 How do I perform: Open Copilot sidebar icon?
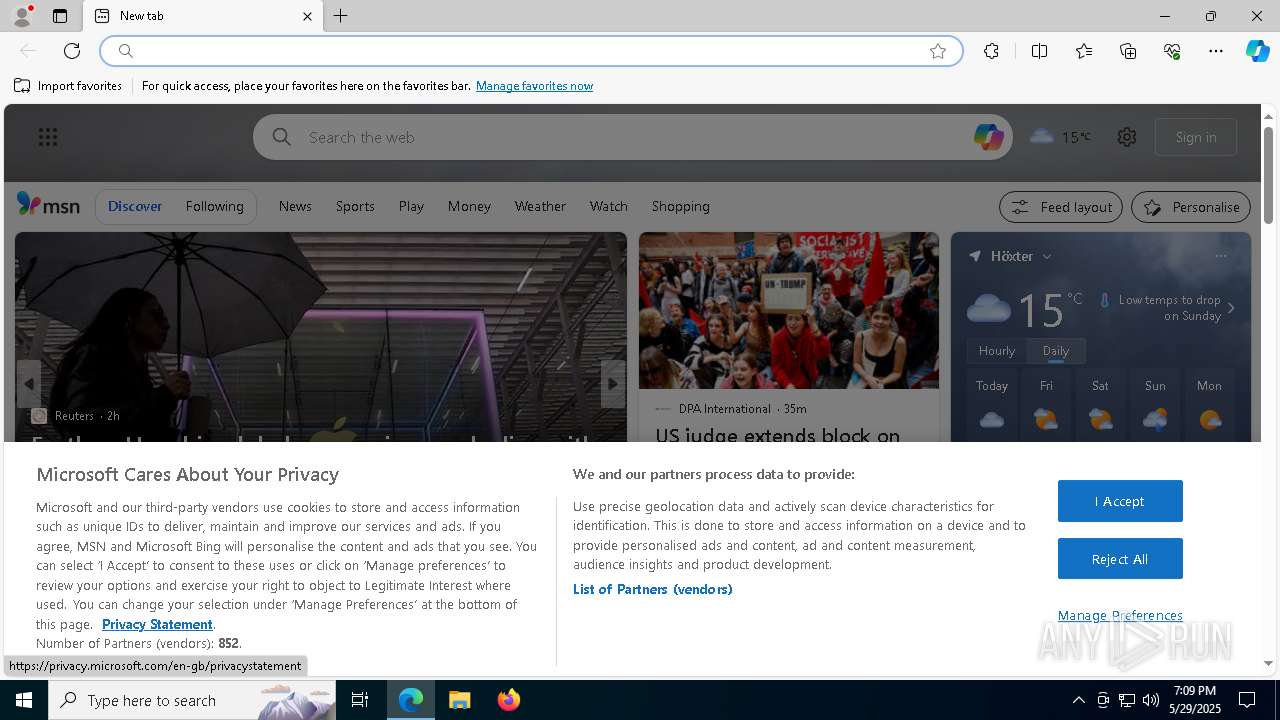1257,51
